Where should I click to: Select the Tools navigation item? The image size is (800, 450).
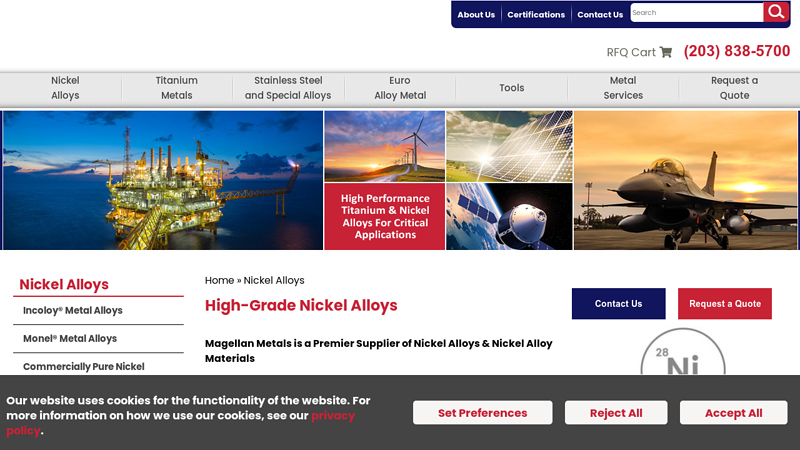[x=512, y=88]
